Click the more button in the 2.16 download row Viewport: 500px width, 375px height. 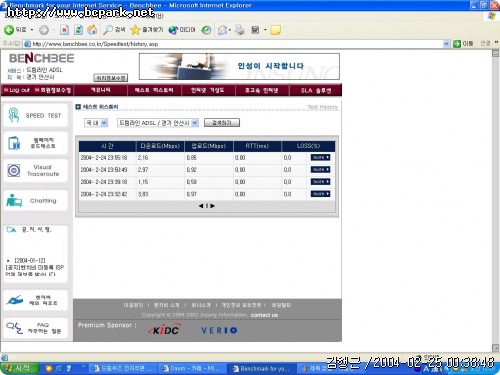(x=320, y=157)
